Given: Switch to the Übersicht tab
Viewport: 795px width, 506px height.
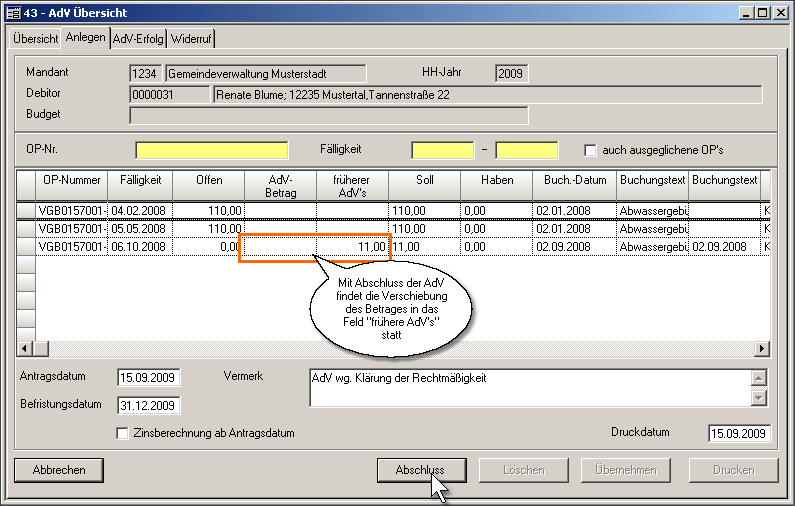Looking at the screenshot, I should 35,38.
